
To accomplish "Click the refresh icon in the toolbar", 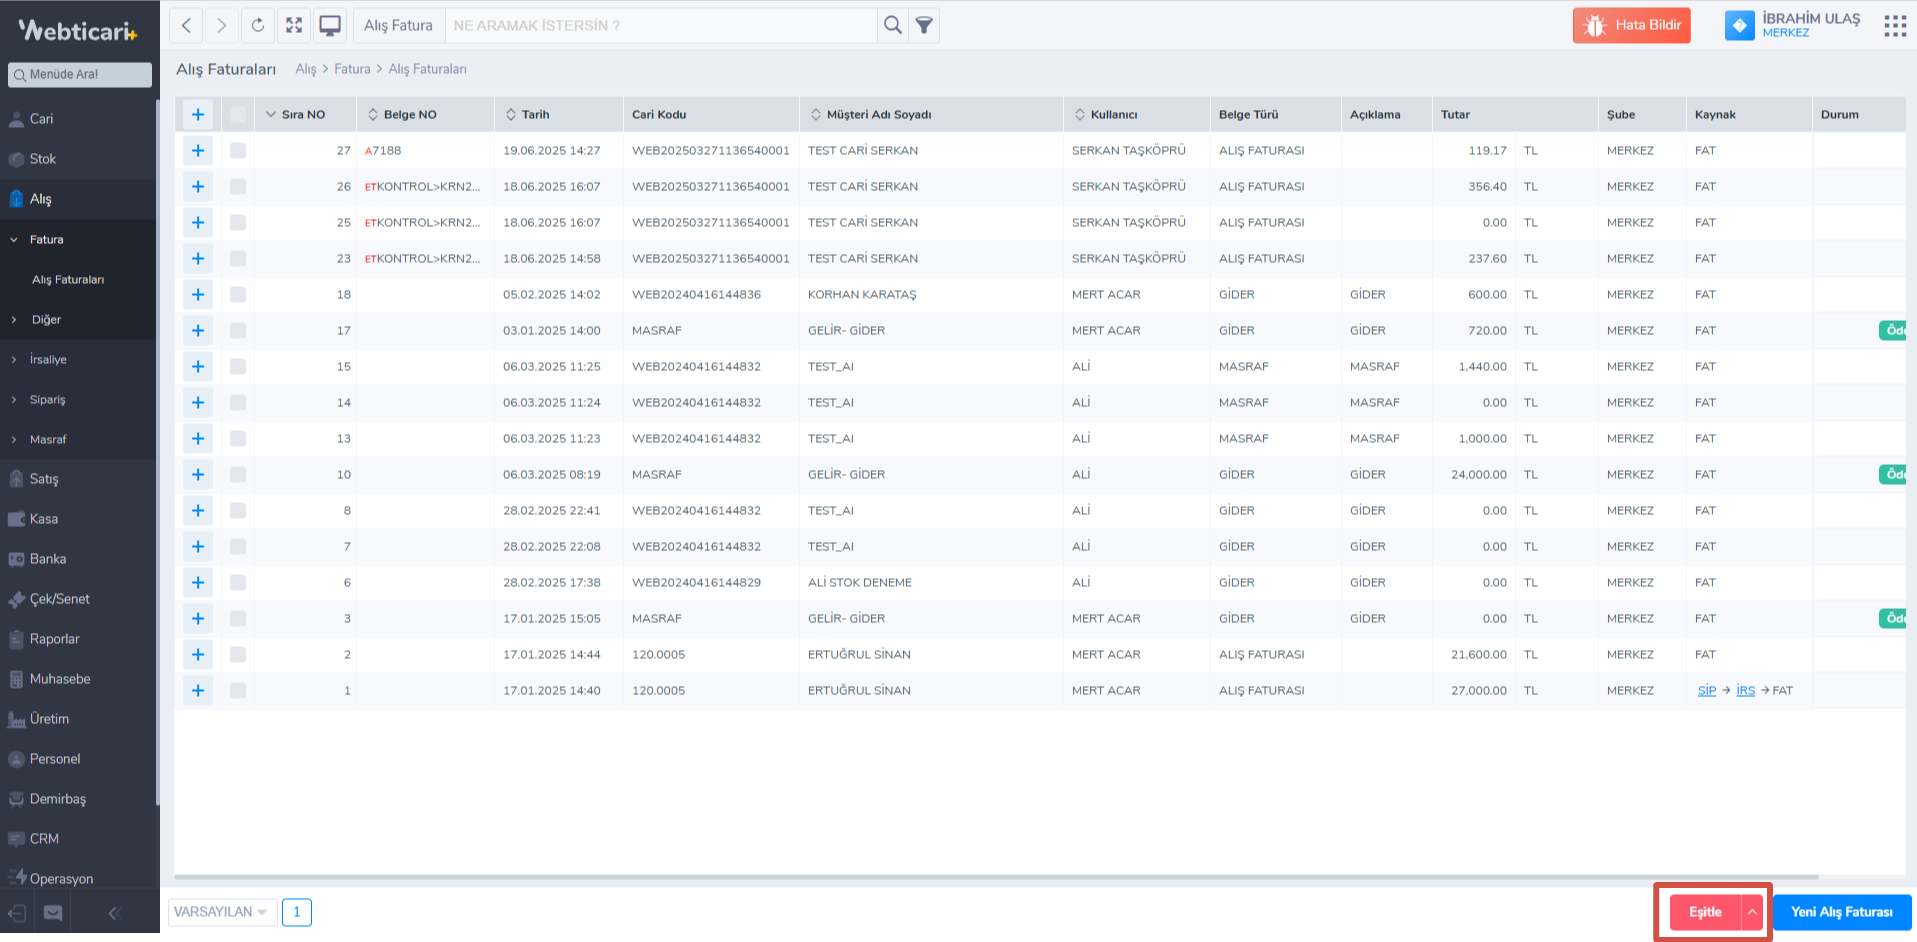I will (x=258, y=25).
